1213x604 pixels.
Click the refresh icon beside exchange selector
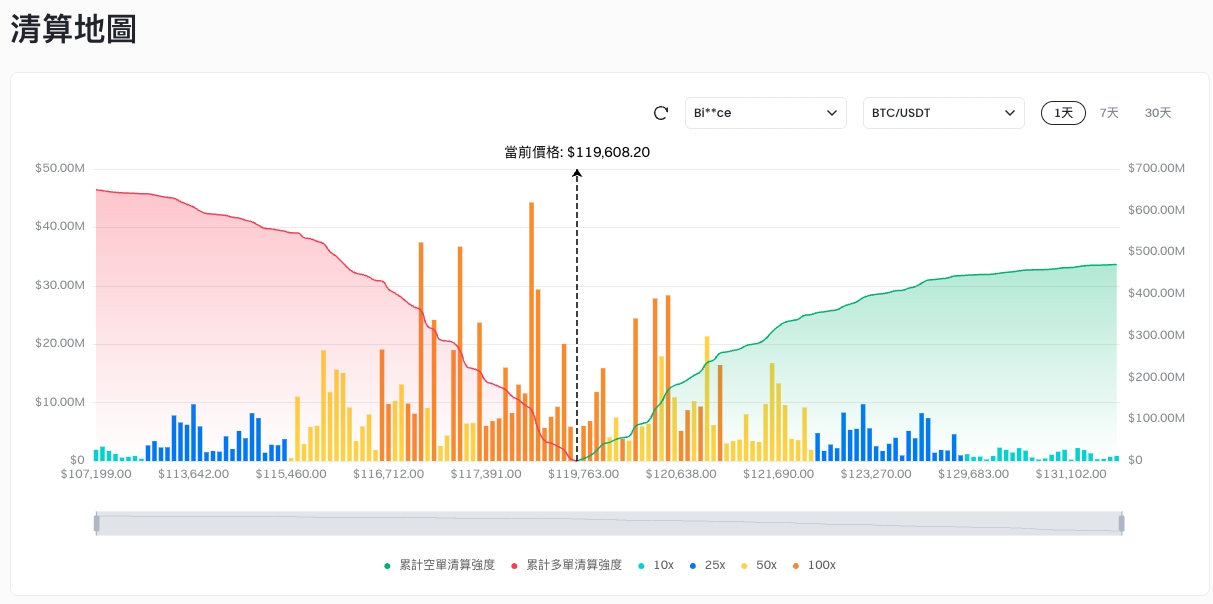[x=660, y=113]
